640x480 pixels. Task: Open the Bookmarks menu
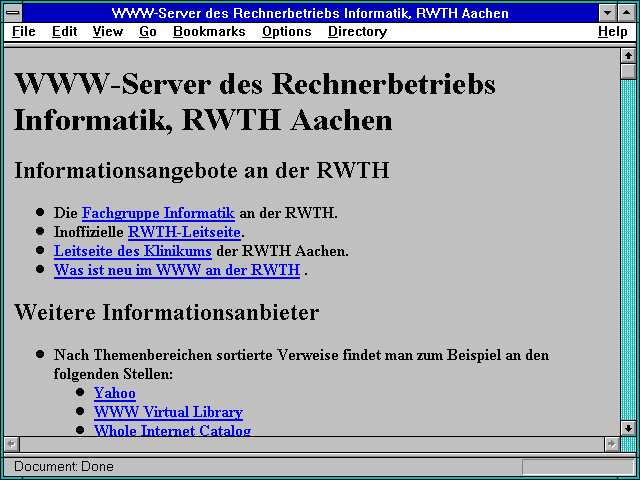(209, 31)
